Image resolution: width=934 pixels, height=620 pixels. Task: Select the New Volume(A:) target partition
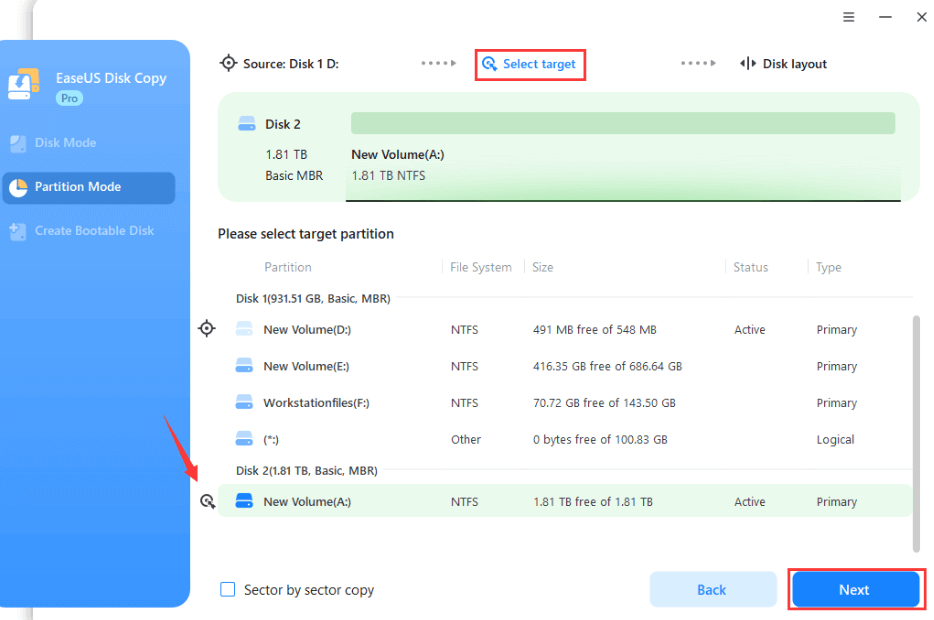pyautogui.click(x=565, y=501)
